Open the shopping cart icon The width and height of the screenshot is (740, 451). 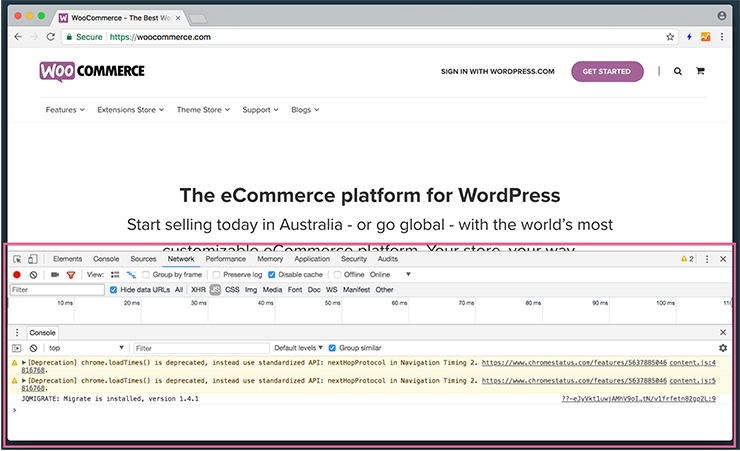[x=700, y=71]
